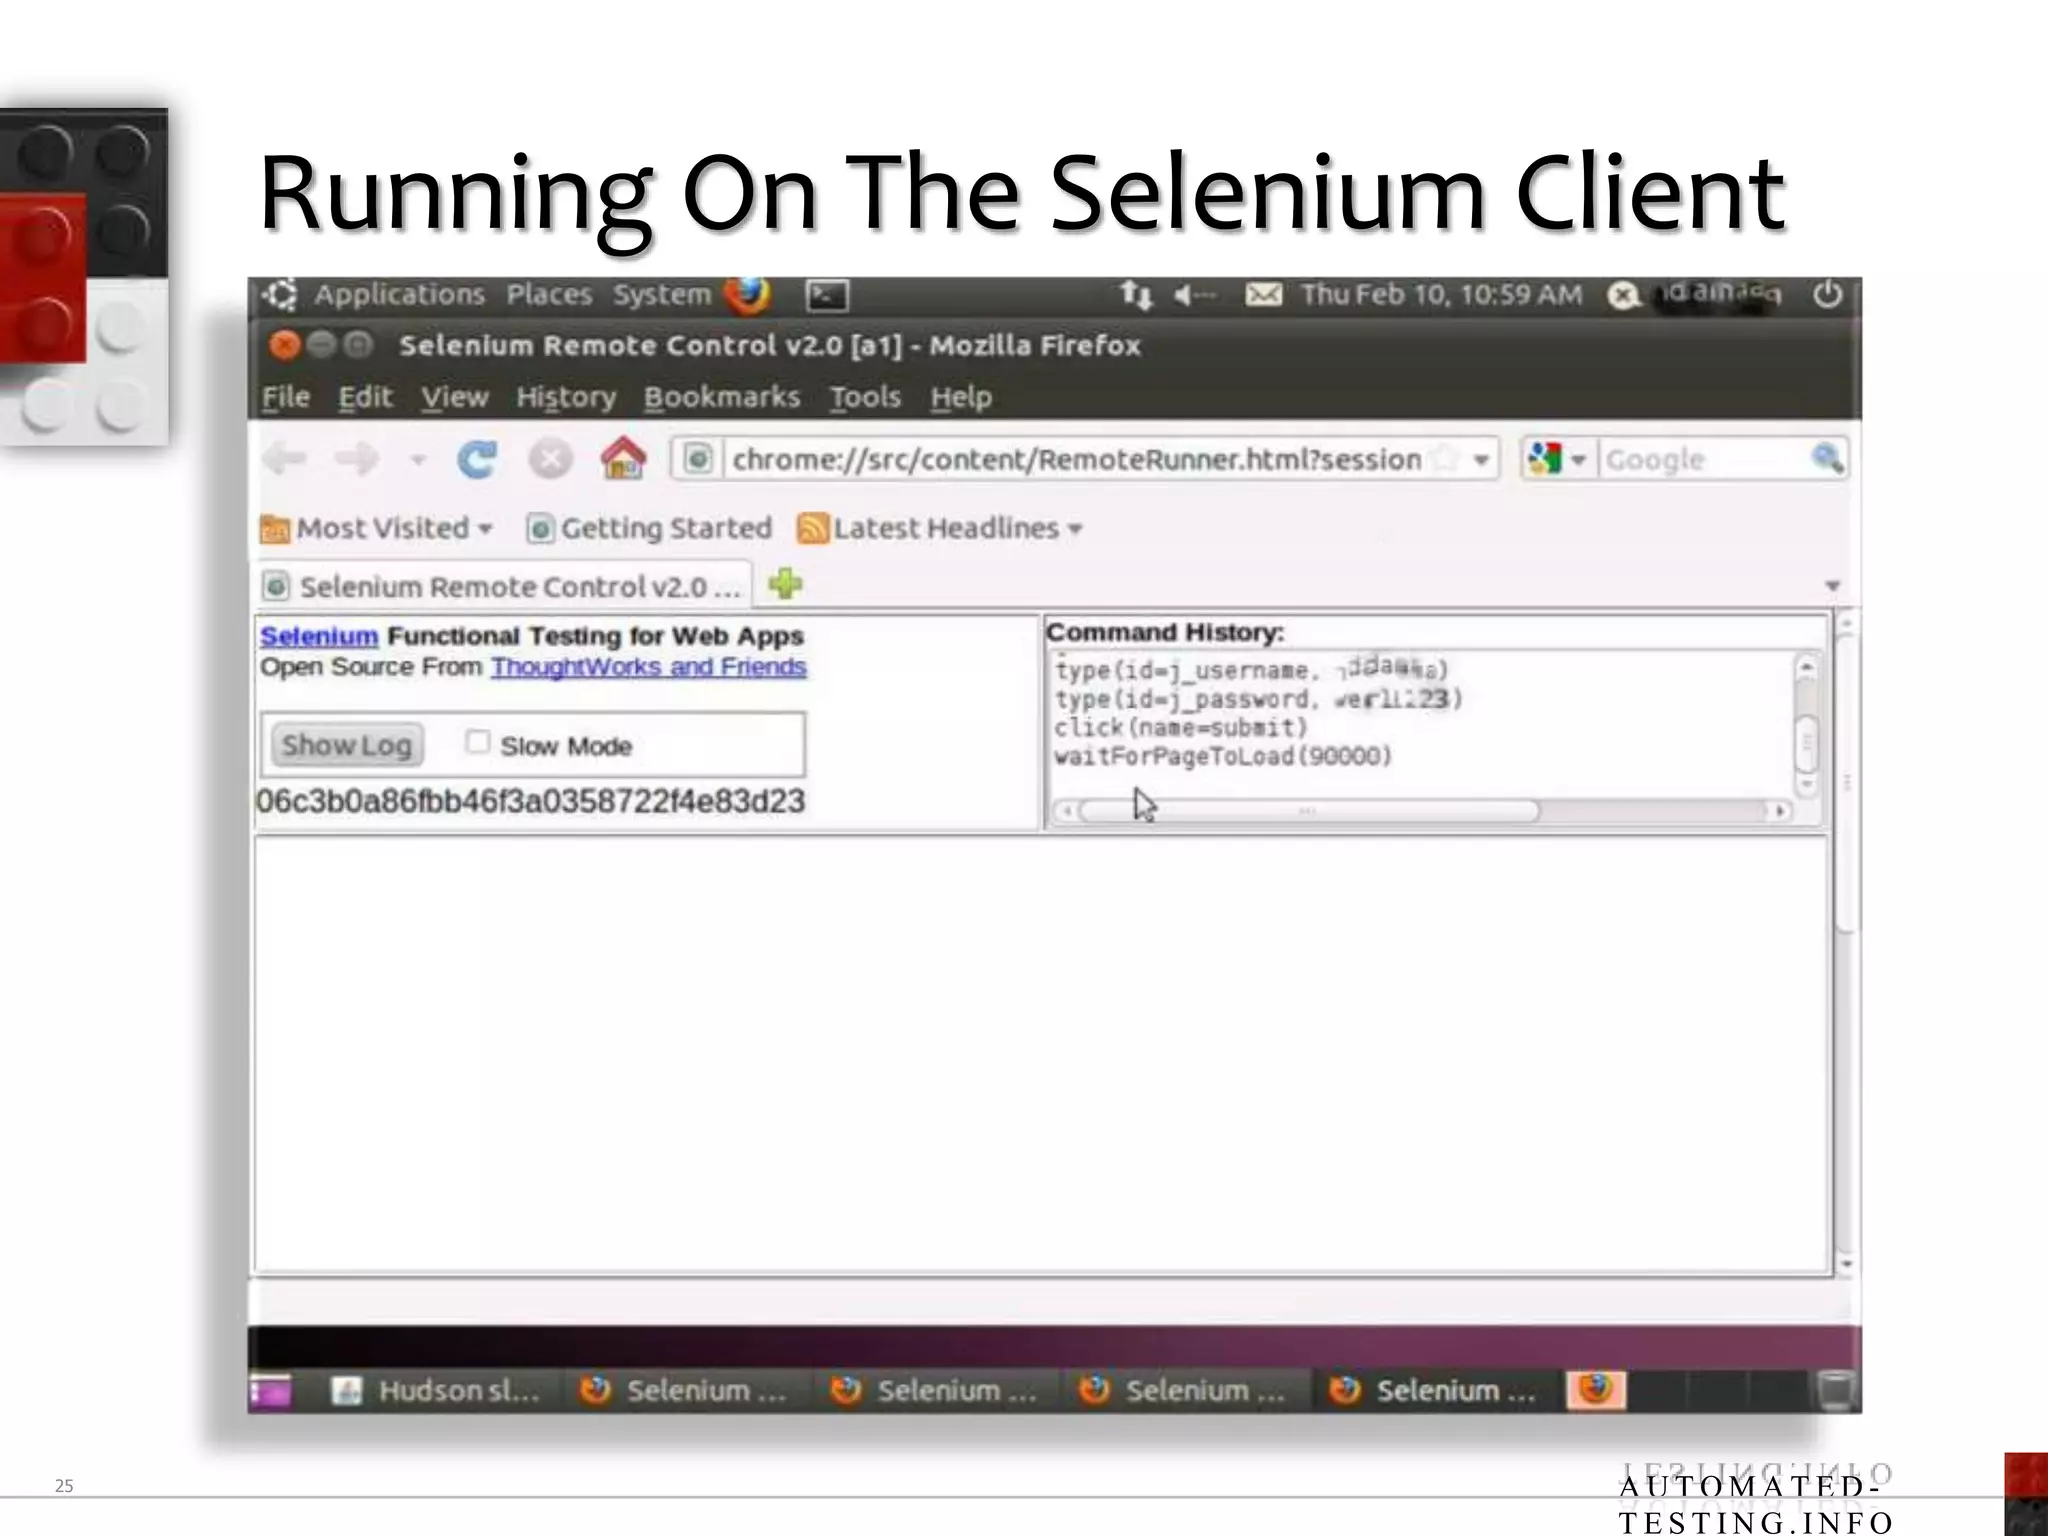Launch terminal from the top panel icon
This screenshot has height=1536, width=2048.
827,295
